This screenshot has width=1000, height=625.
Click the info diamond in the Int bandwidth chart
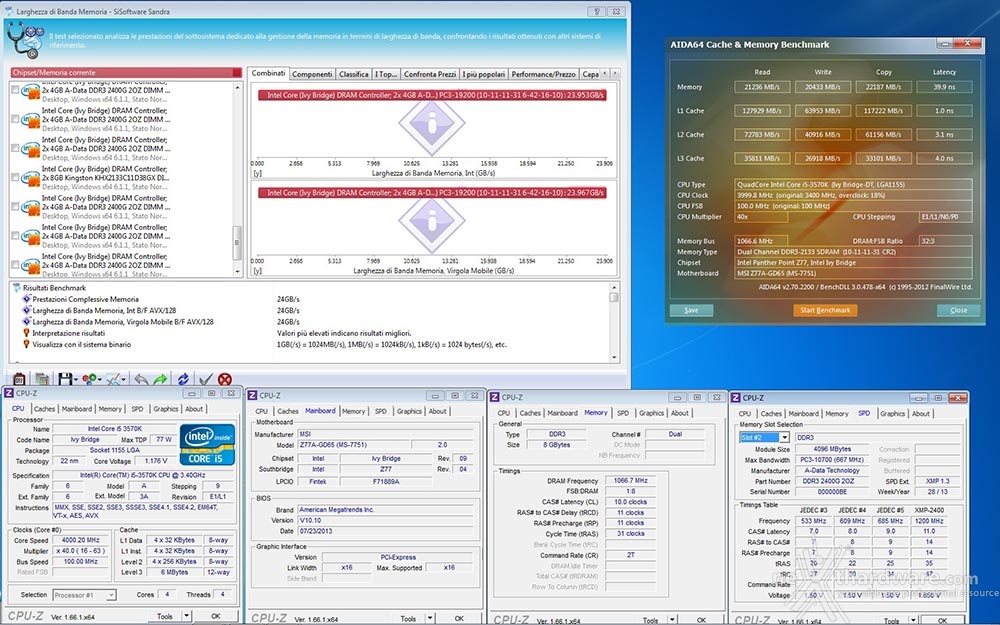(x=432, y=123)
